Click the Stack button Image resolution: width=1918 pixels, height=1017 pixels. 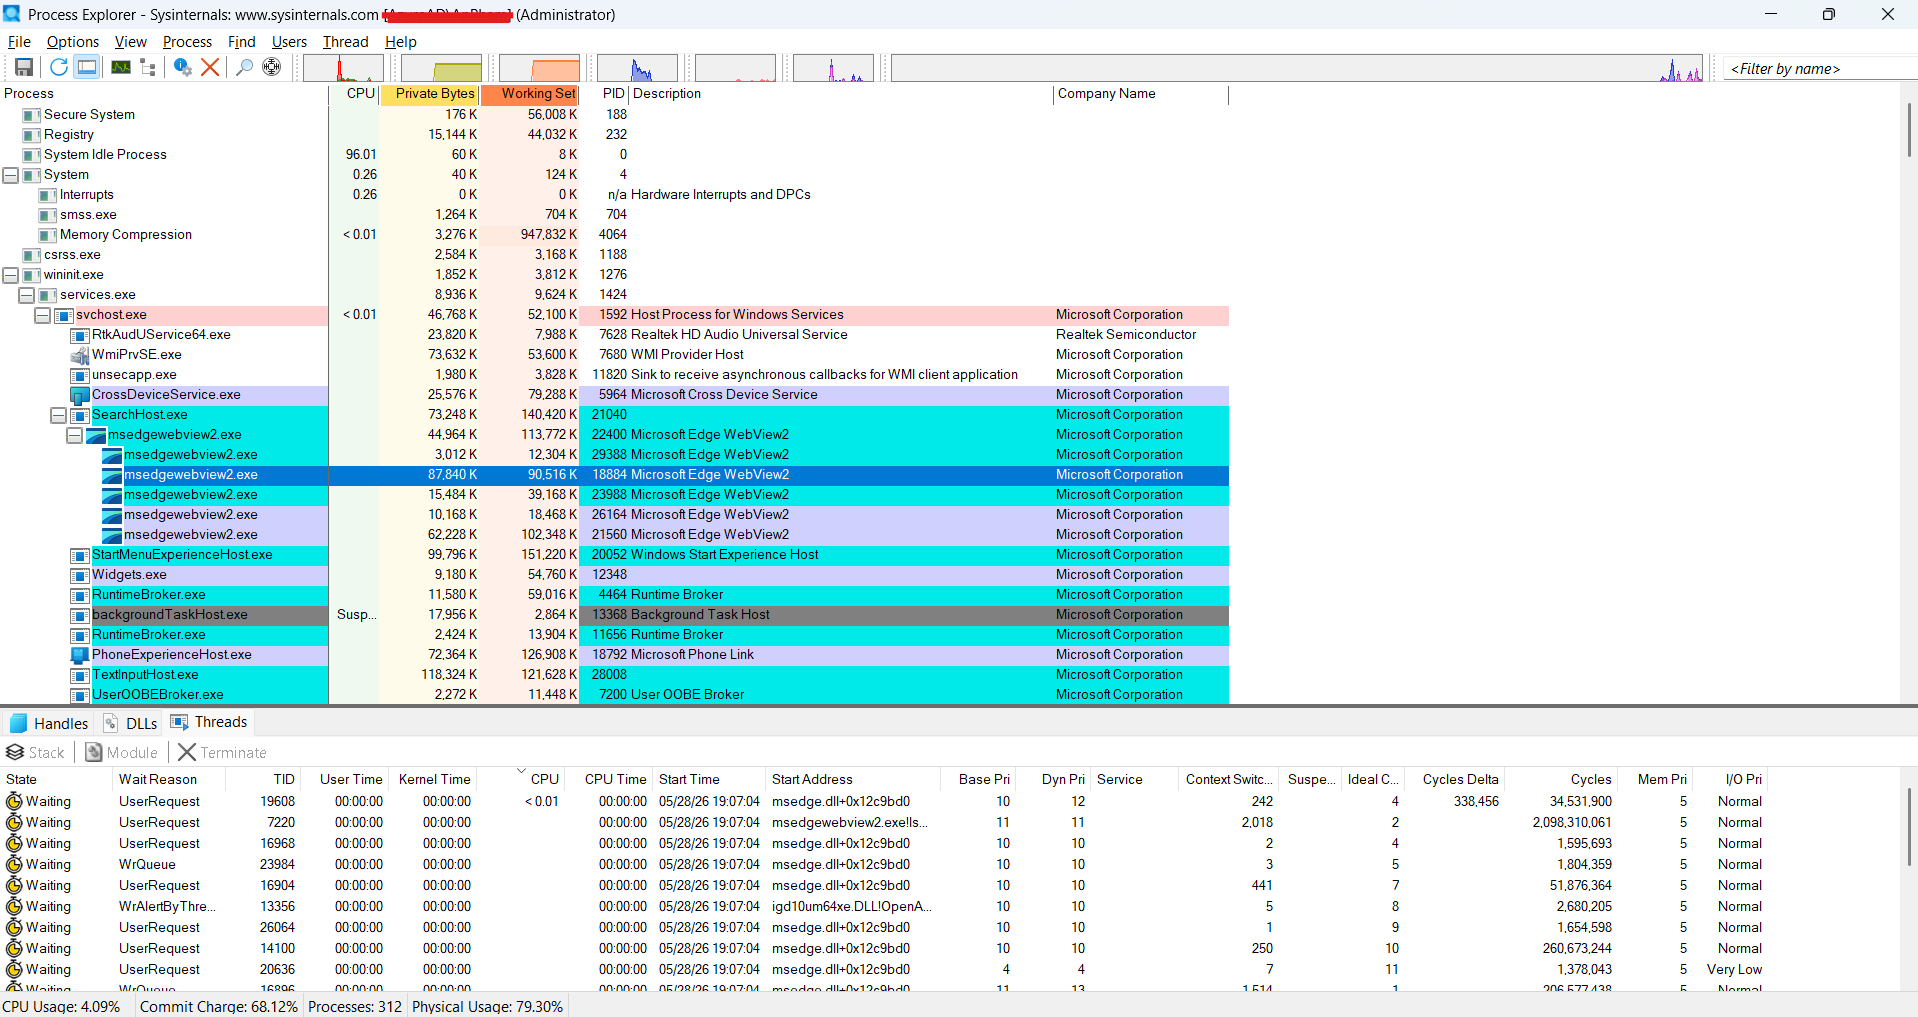(x=36, y=752)
